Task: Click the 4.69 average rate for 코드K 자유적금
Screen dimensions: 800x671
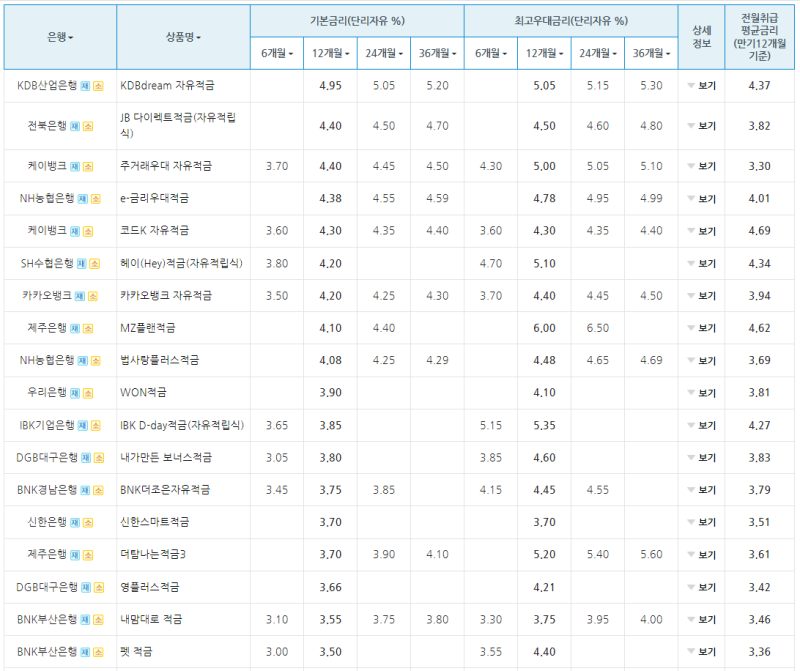Action: click(x=759, y=231)
